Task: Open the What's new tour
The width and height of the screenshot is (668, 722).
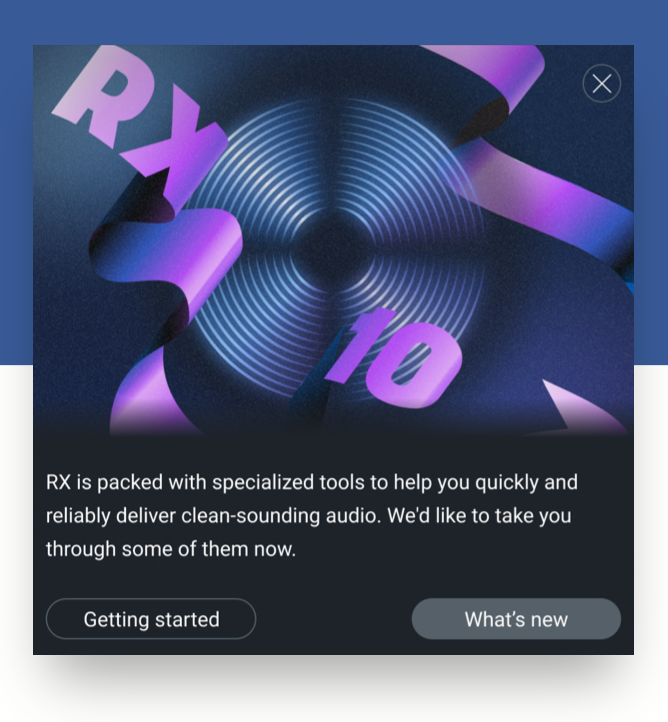Action: [516, 619]
